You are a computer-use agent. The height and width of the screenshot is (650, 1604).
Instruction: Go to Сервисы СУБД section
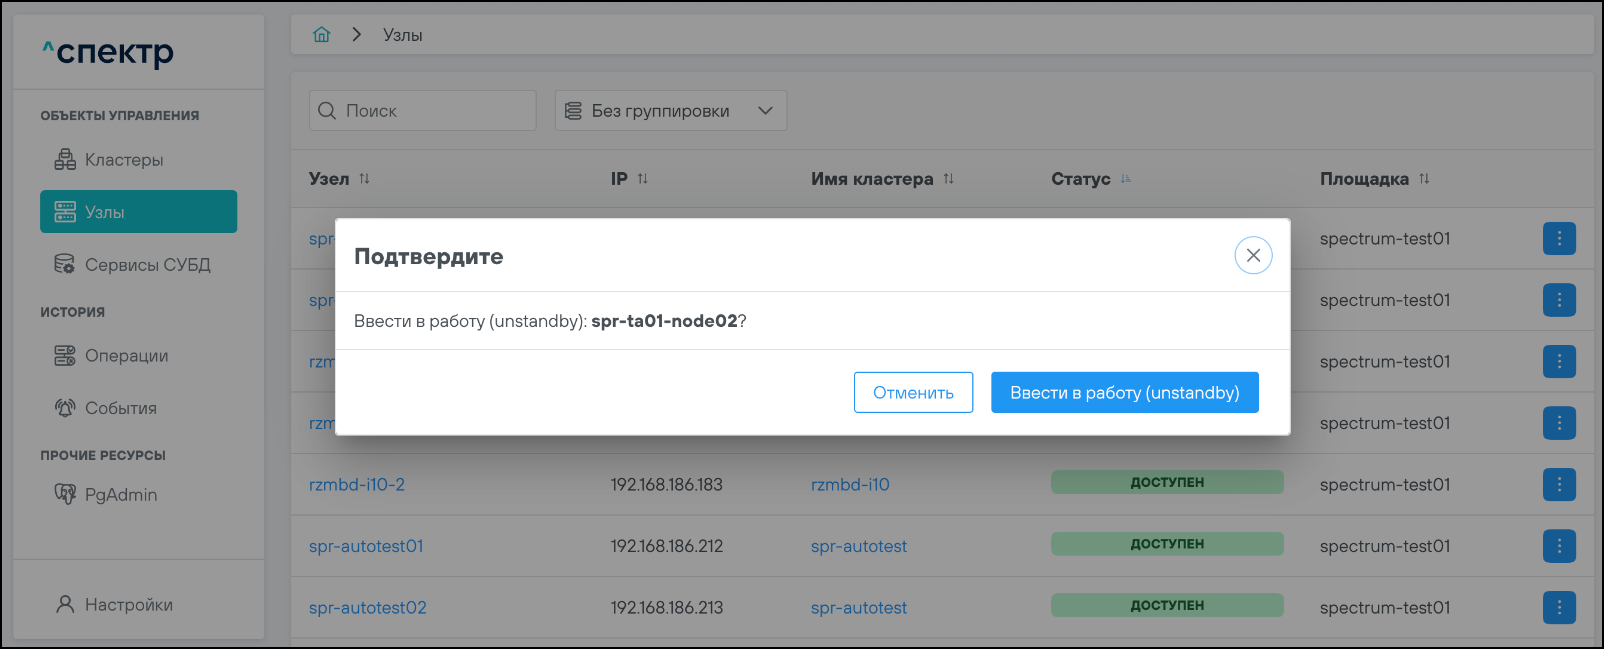[x=147, y=265]
